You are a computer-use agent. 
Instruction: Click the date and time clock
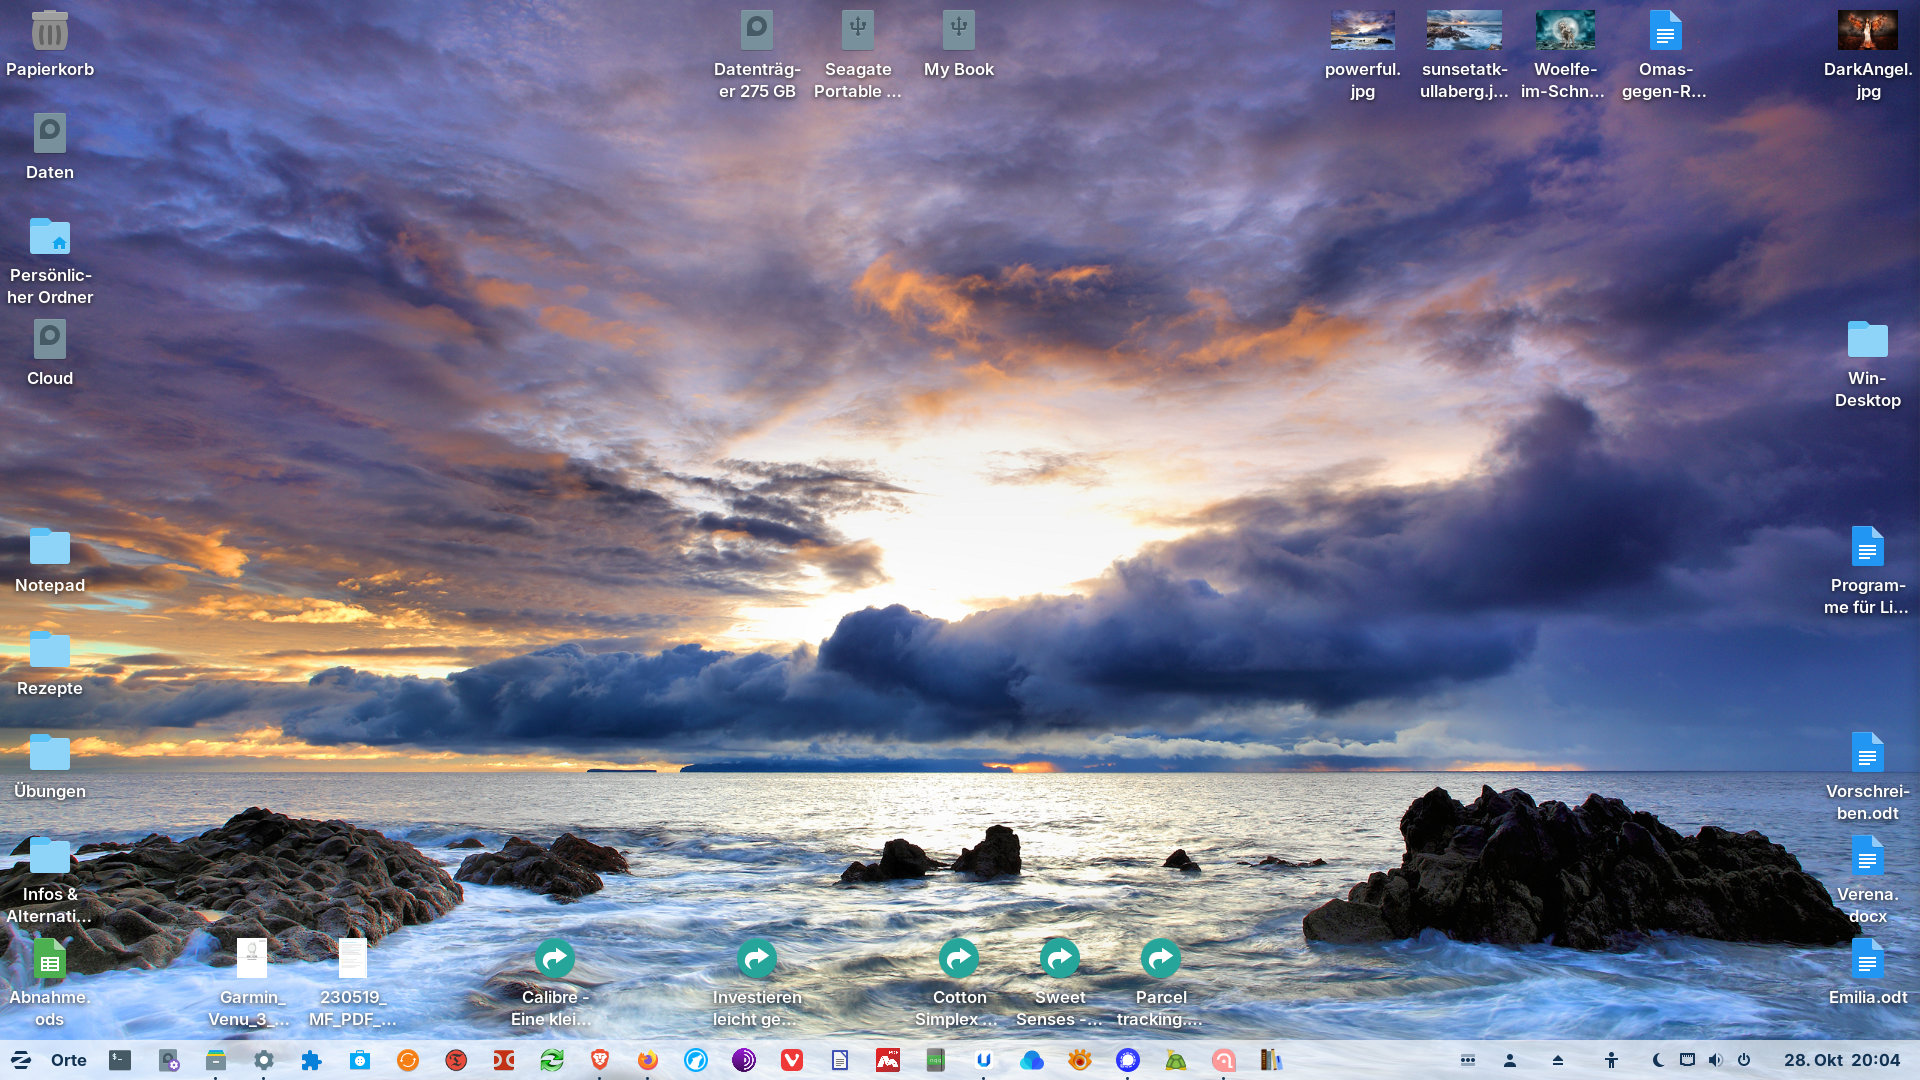[x=1842, y=1060]
